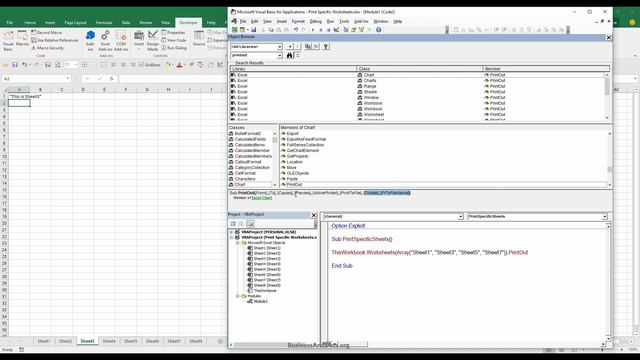Open the blue Add-ins icon in ribbon
Image resolution: width=640 pixels, height=360 pixels.
90,41
